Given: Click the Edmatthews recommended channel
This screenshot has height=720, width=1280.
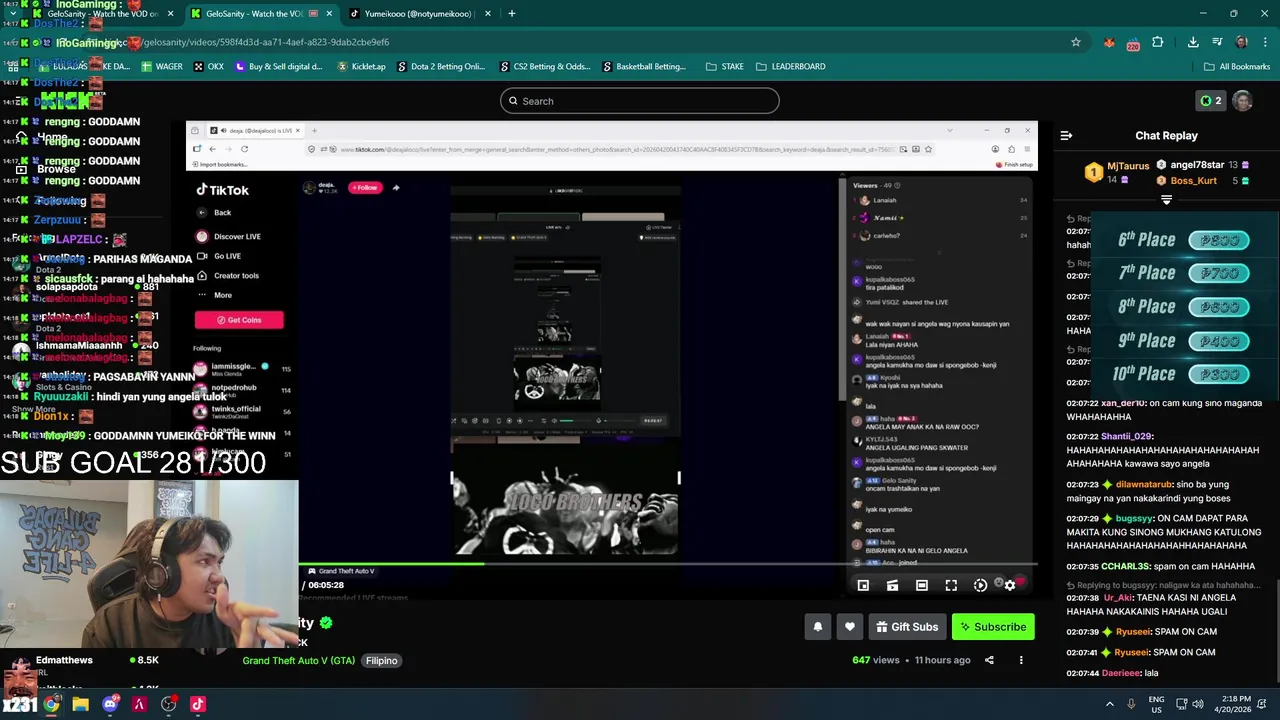Looking at the screenshot, I should 64,660.
